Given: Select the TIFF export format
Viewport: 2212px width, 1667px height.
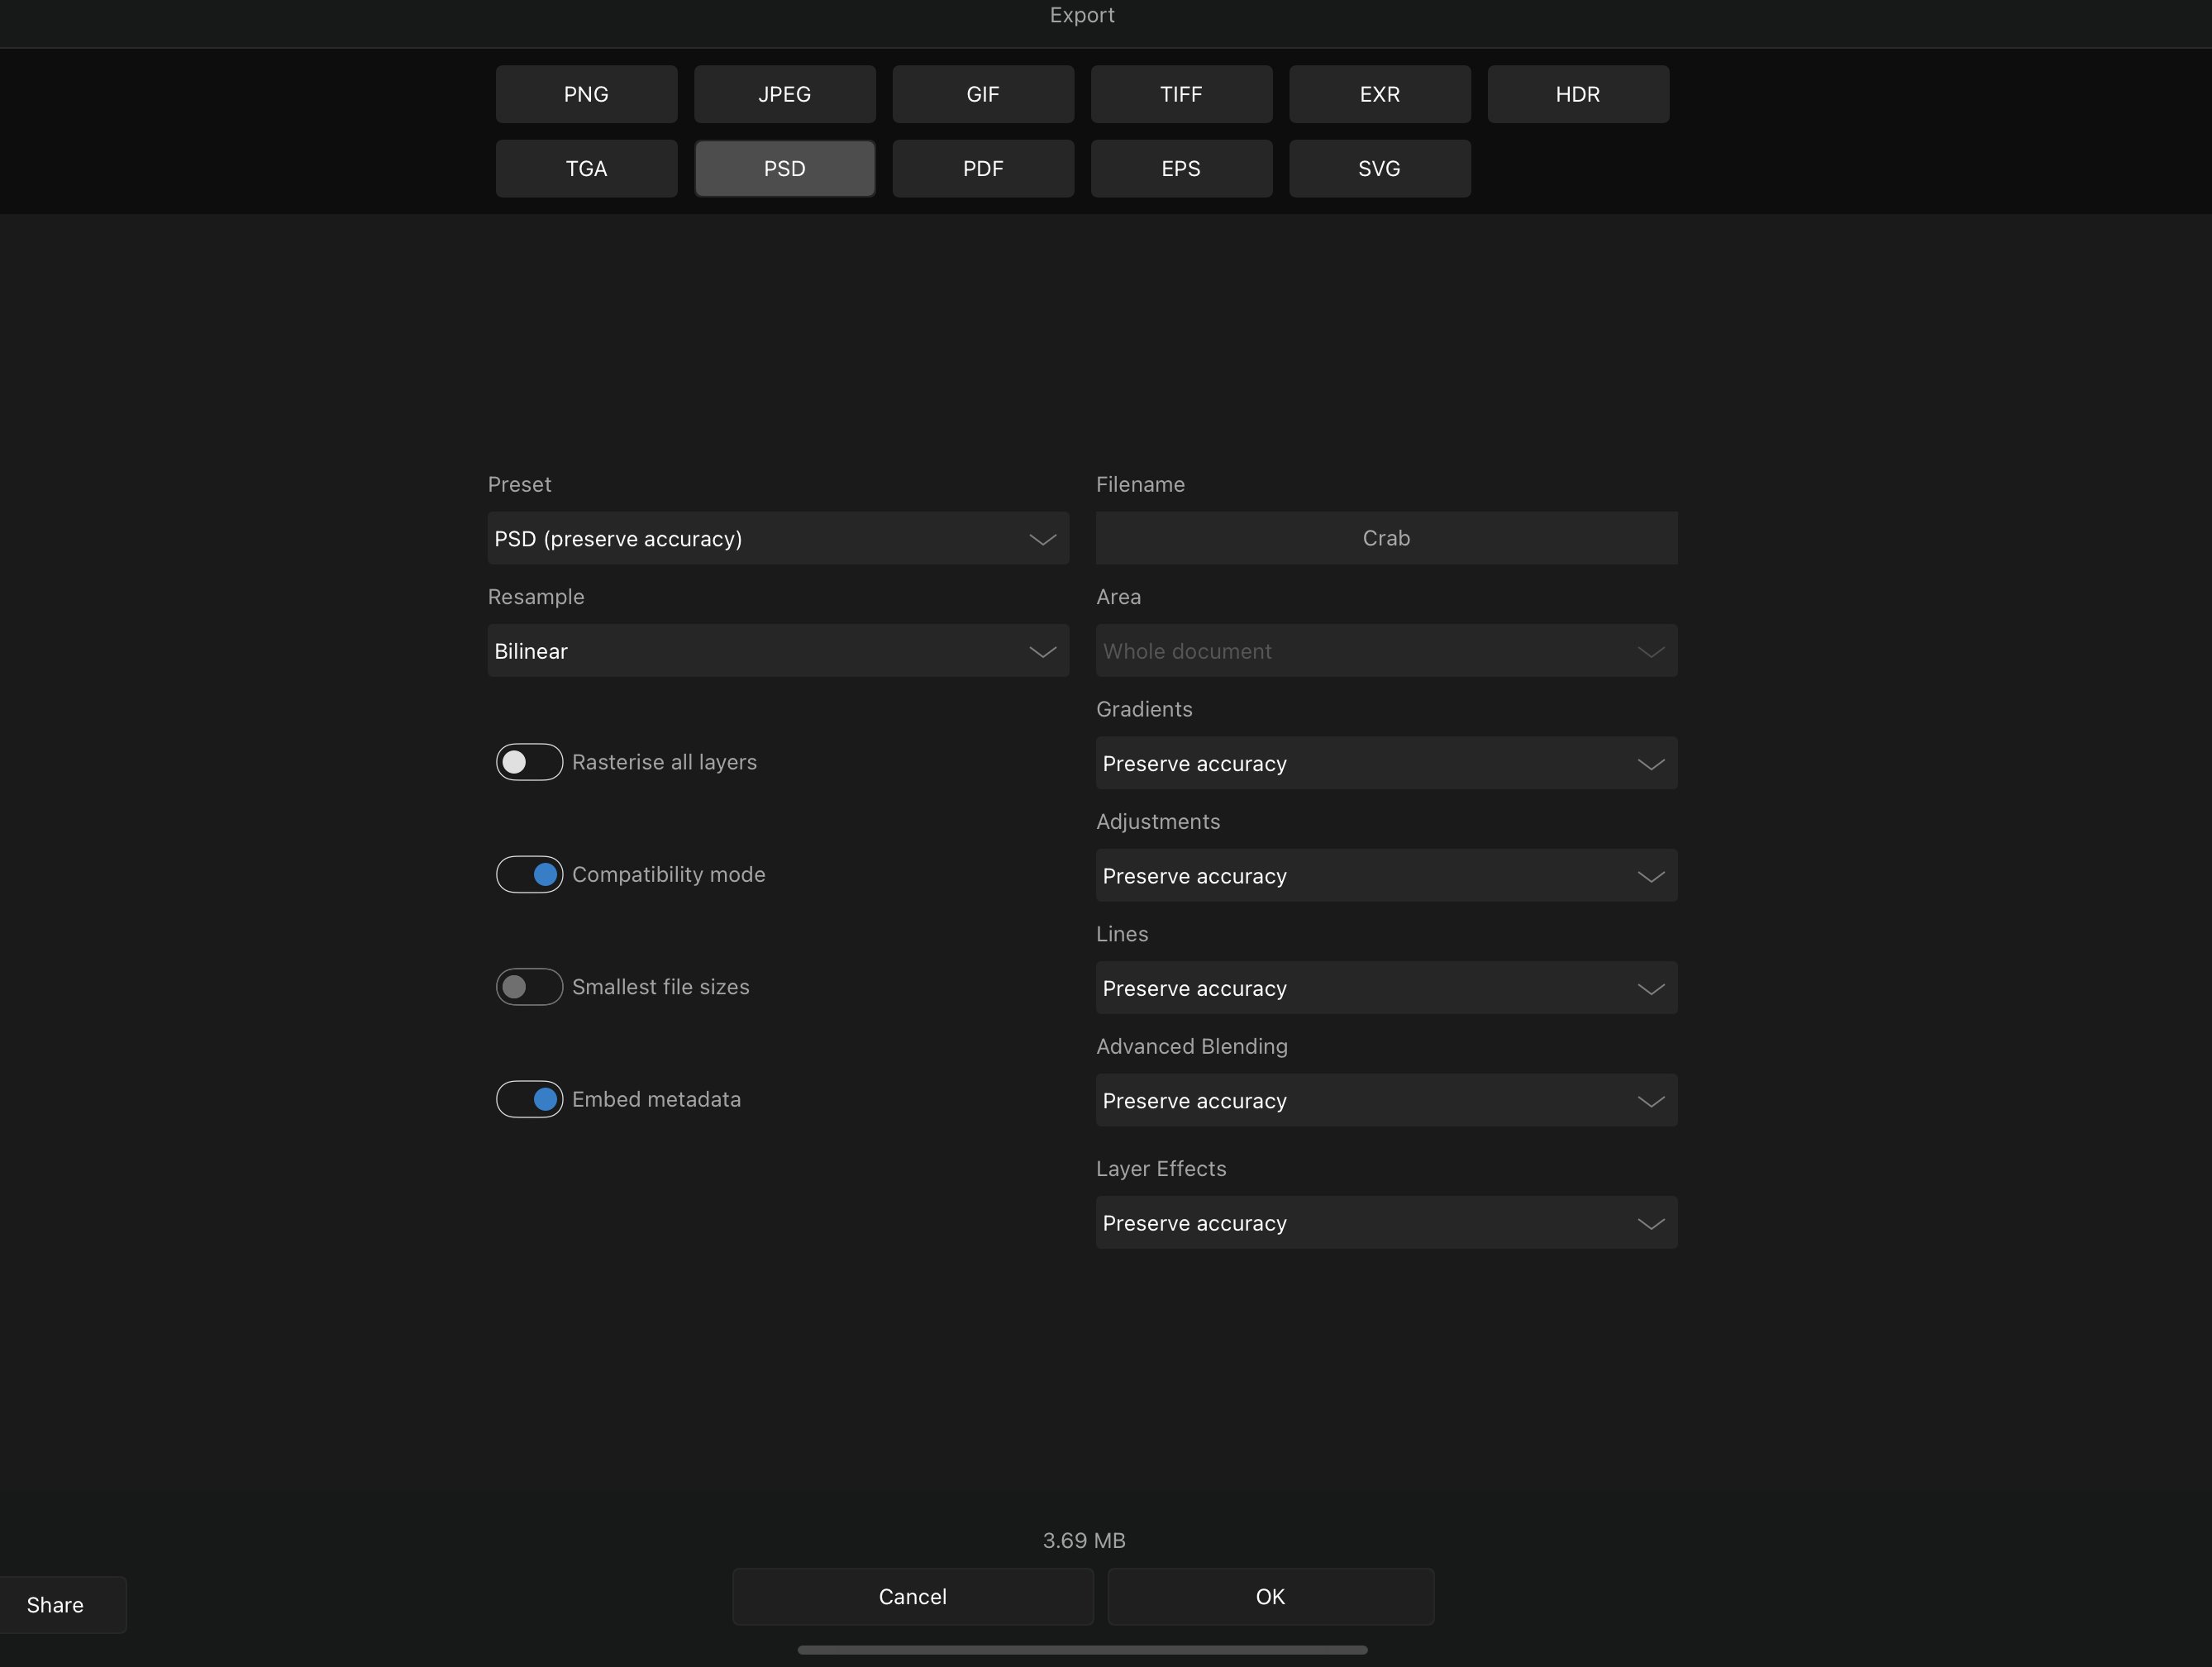Looking at the screenshot, I should pyautogui.click(x=1181, y=94).
